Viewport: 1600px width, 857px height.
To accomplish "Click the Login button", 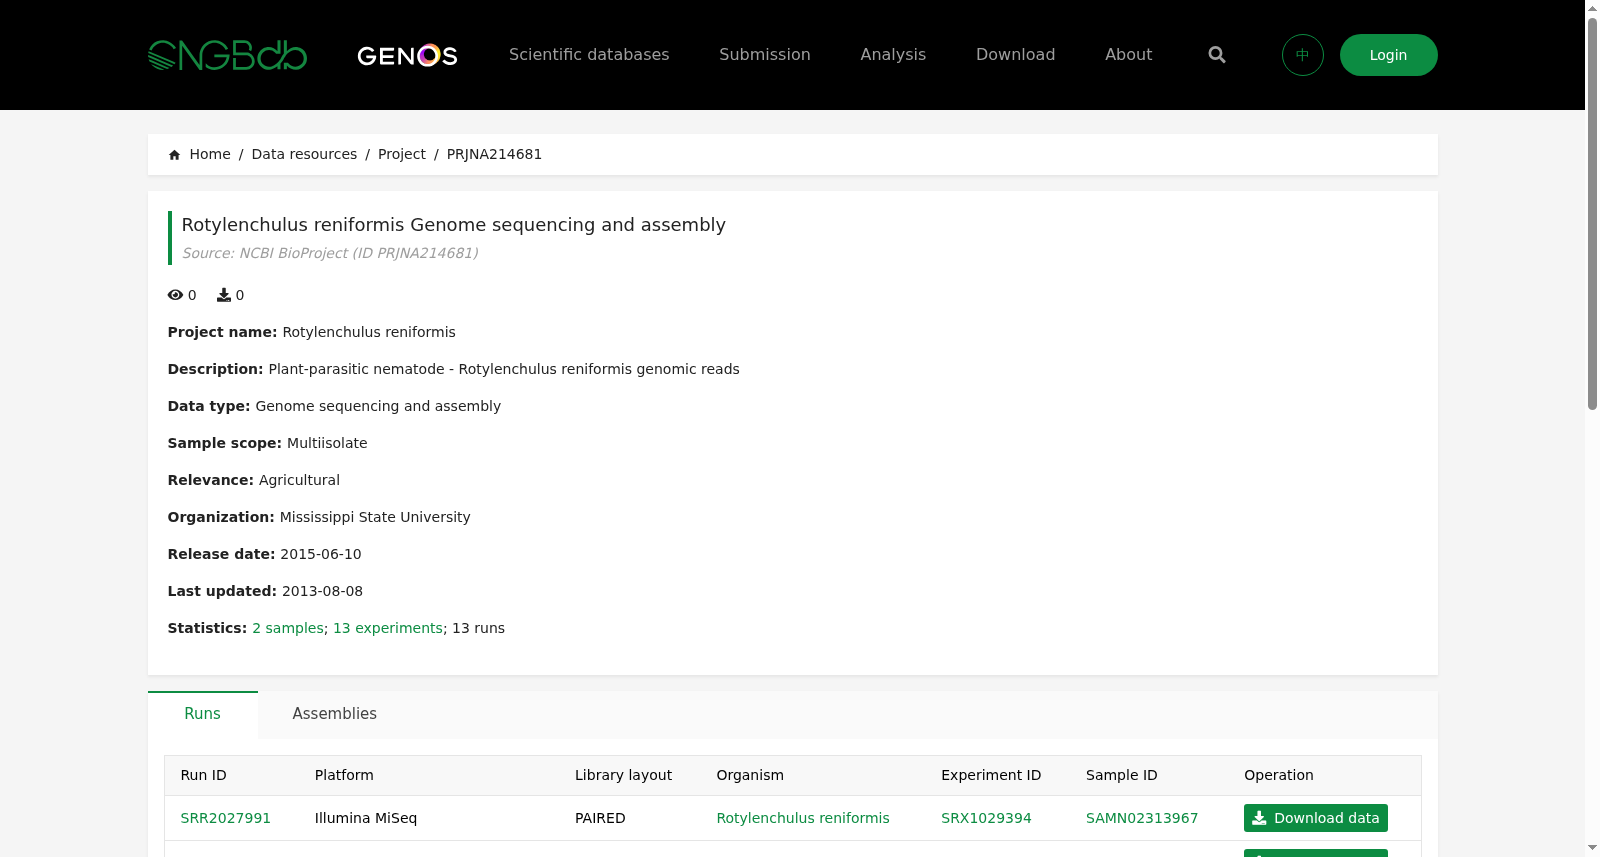I will [1389, 55].
